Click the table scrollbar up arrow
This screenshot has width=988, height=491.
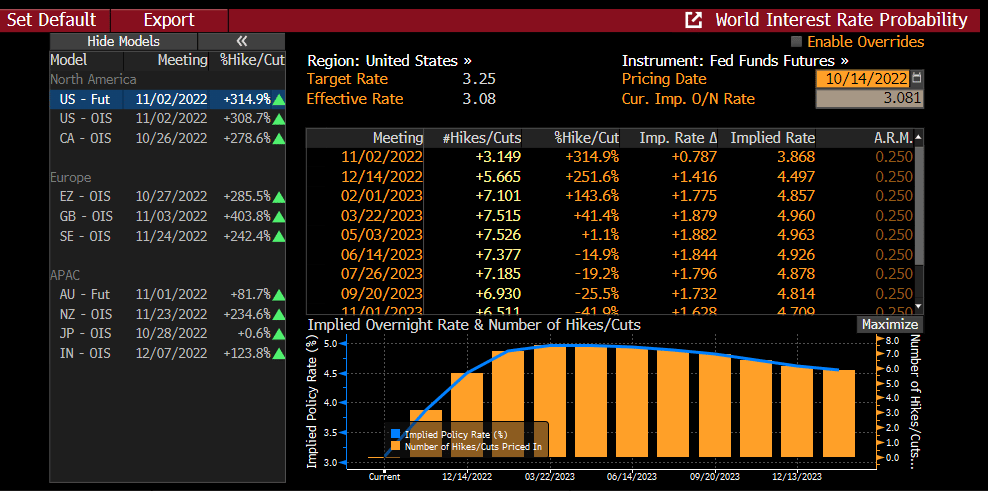coord(918,137)
